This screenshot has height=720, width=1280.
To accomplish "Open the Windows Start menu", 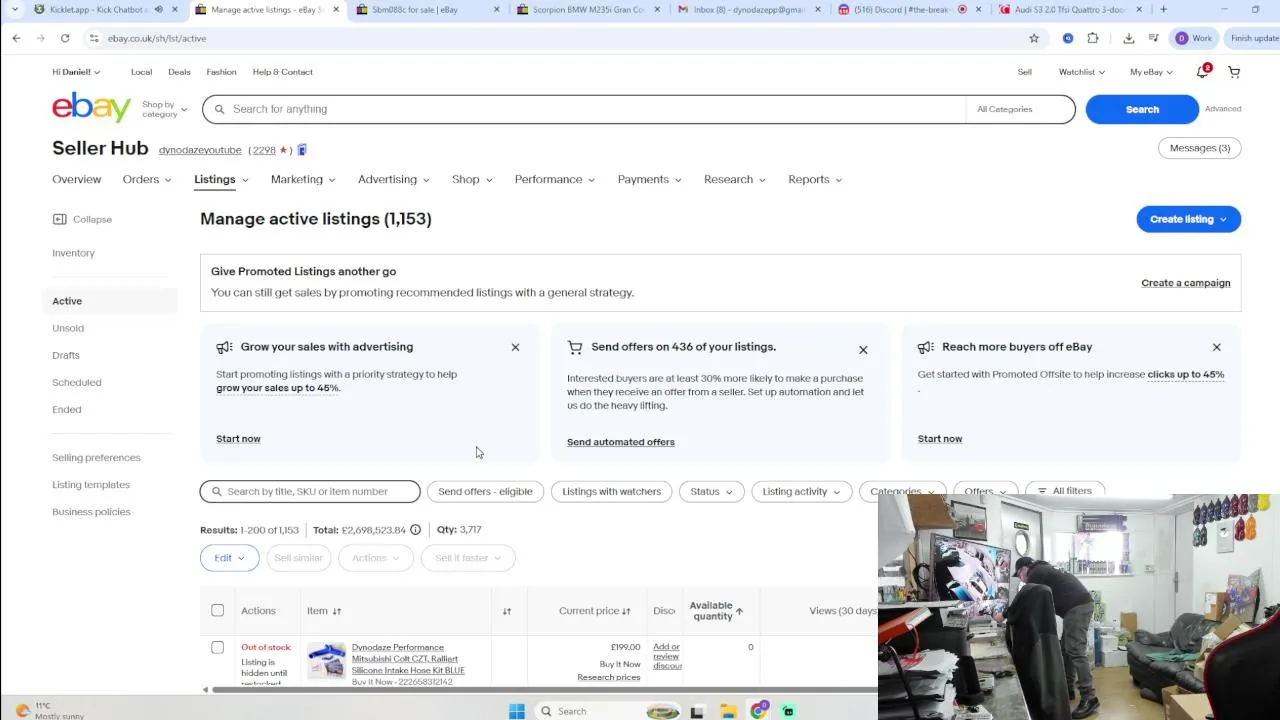I will (516, 711).
